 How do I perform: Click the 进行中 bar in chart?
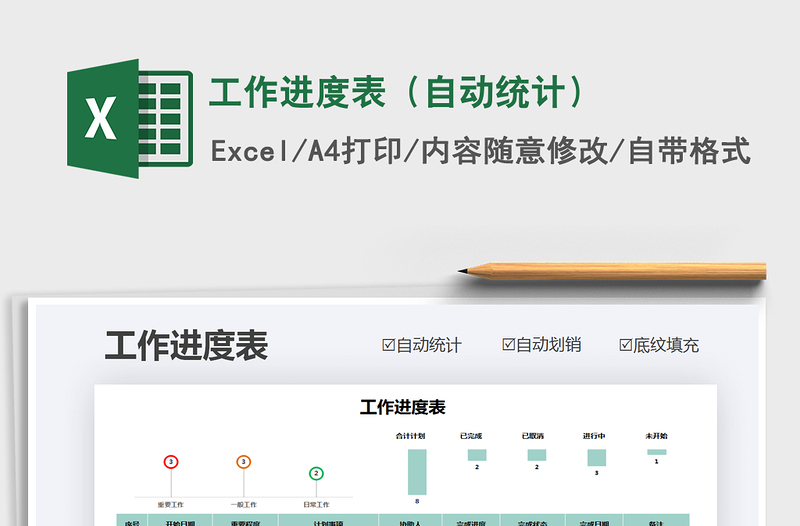(x=596, y=458)
